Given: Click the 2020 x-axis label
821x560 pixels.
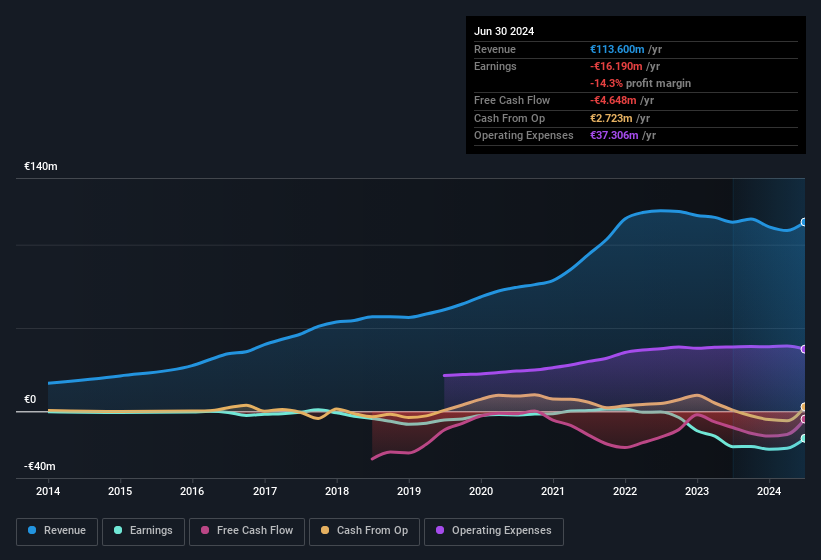Looking at the screenshot, I should tap(481, 491).
